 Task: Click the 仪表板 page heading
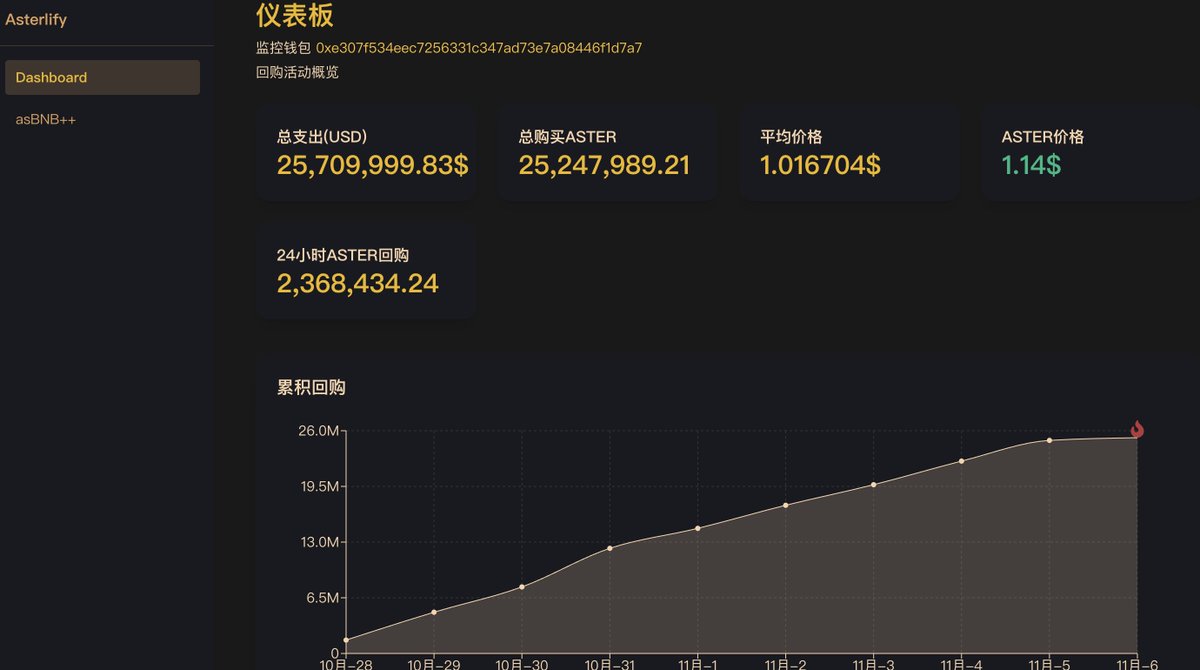tap(295, 15)
